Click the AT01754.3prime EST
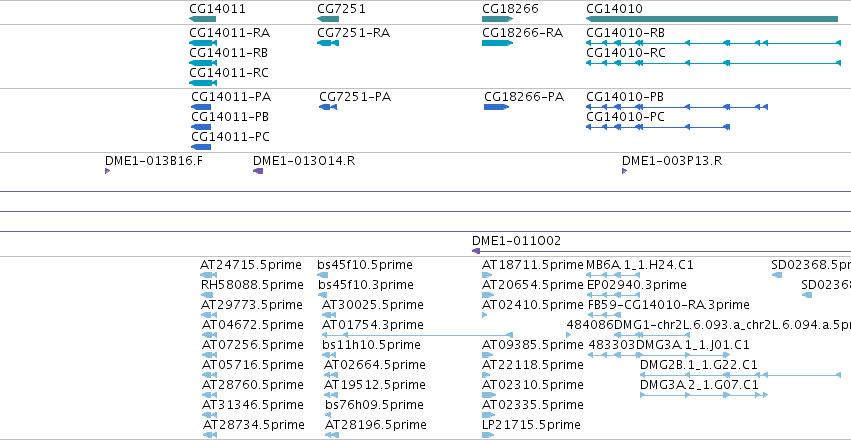 pos(417,335)
